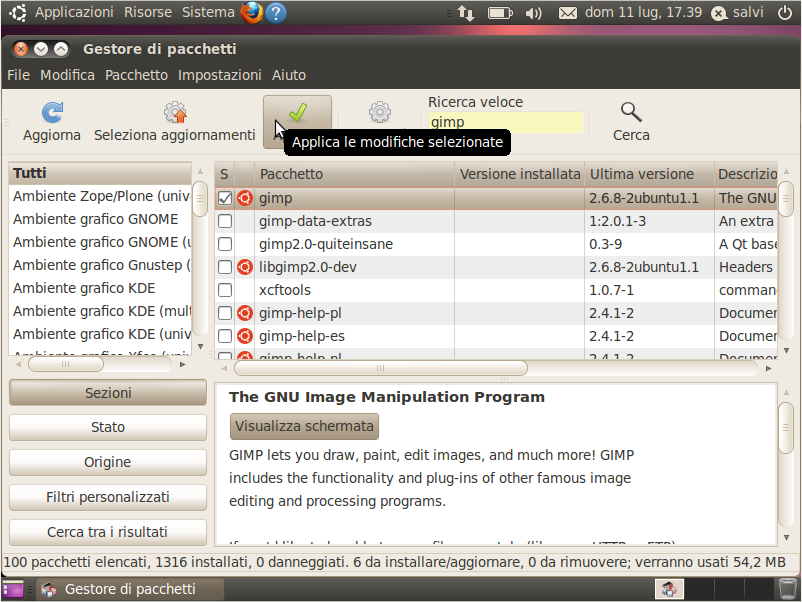Open the File menu

pos(18,75)
